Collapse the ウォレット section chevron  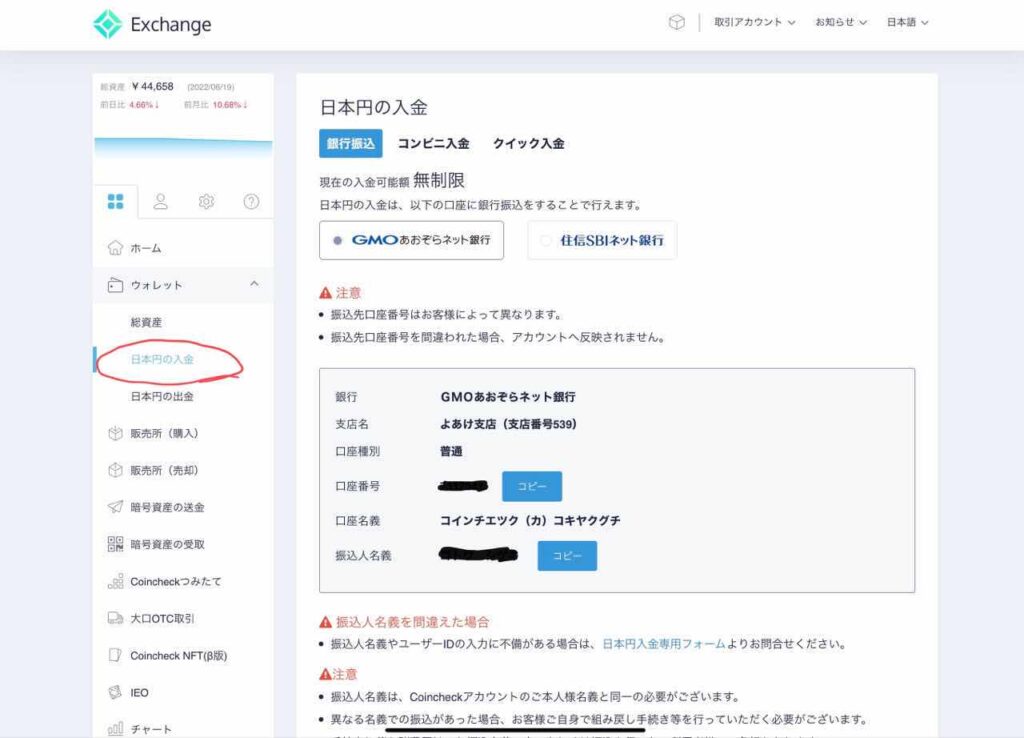[x=254, y=284]
